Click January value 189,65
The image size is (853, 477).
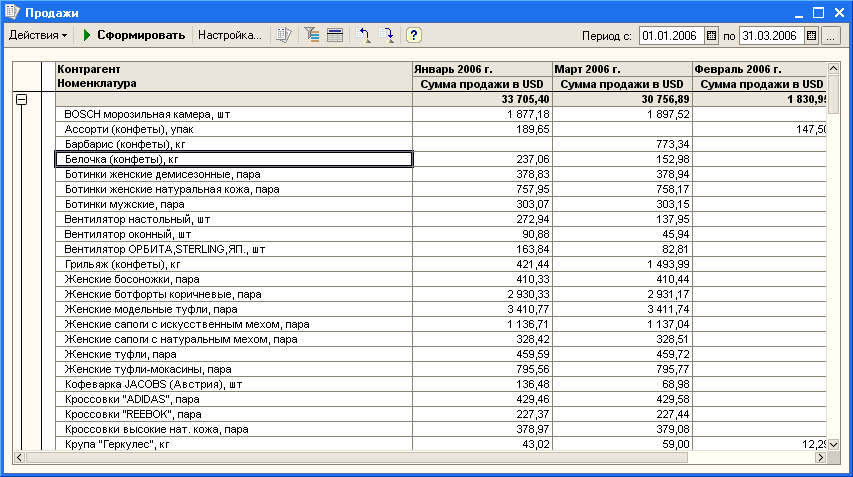click(x=482, y=129)
